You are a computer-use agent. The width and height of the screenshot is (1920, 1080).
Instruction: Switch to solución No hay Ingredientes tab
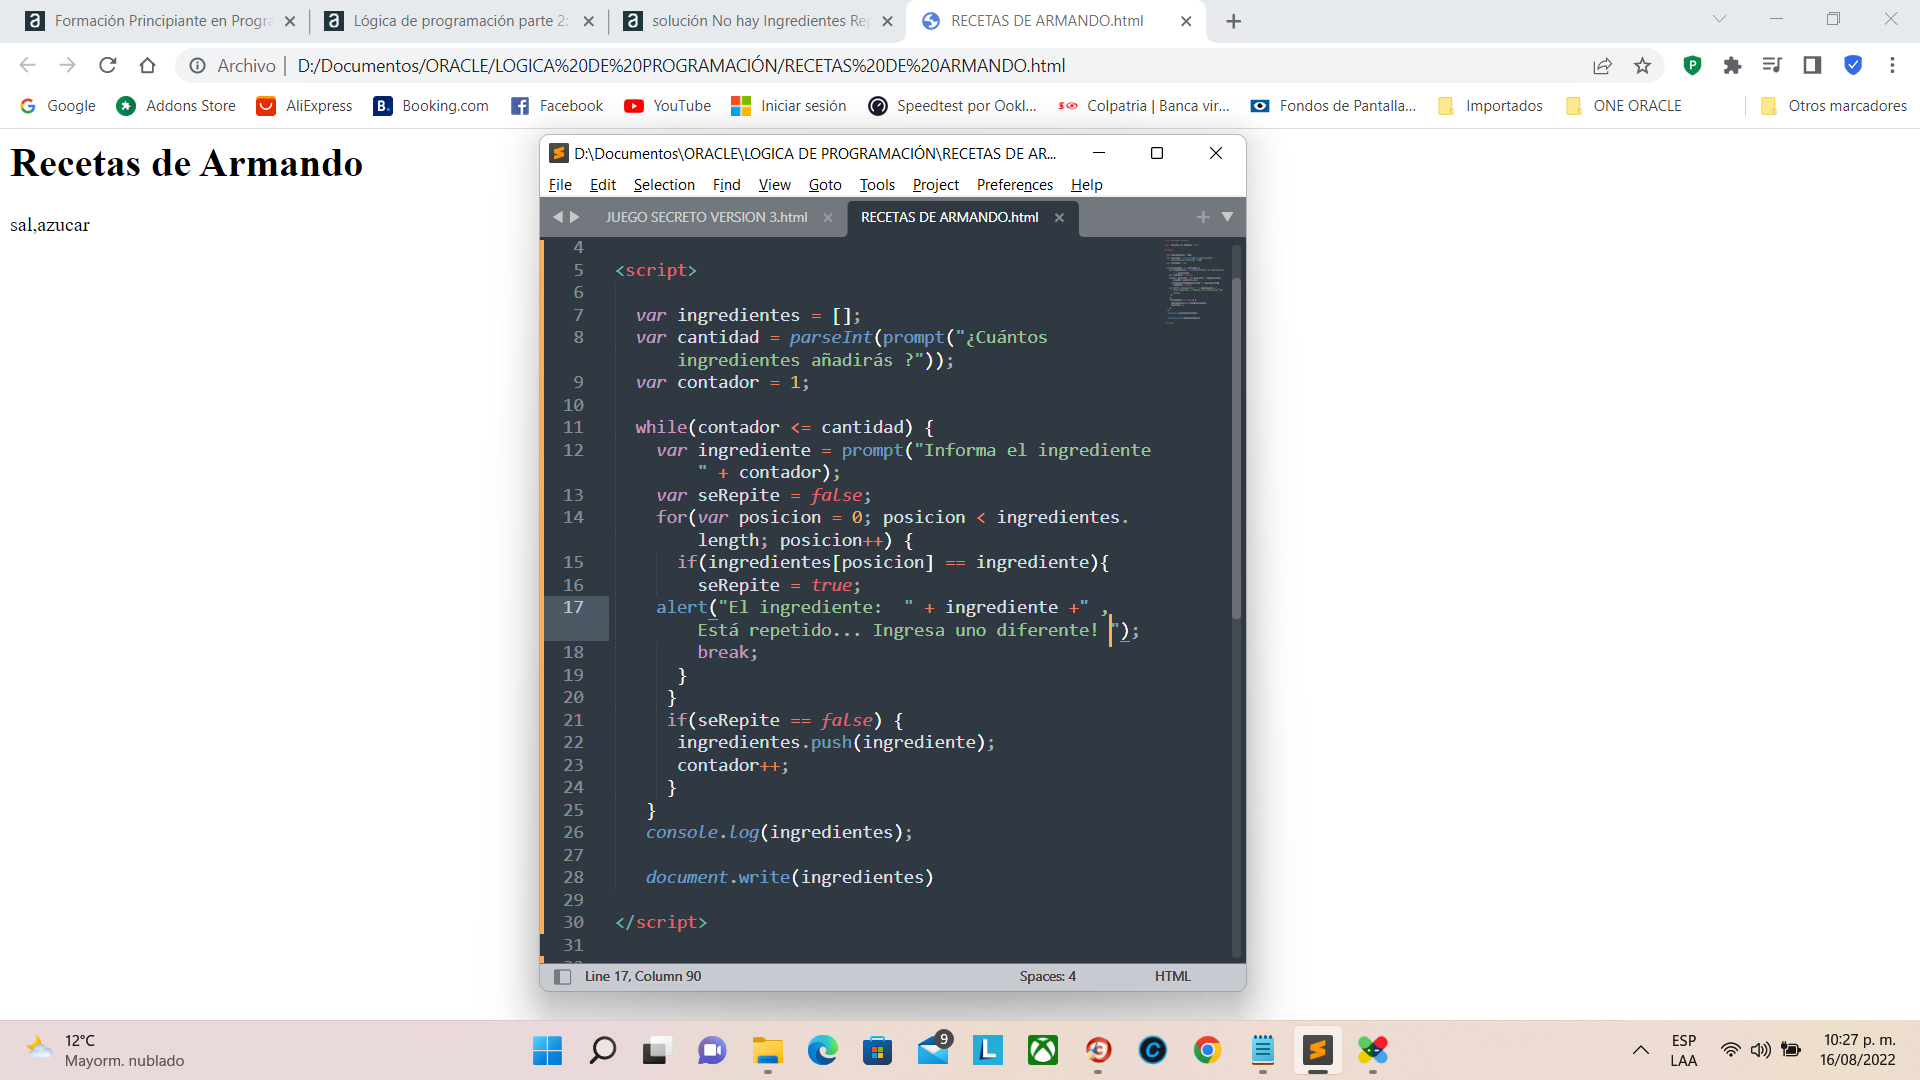[x=758, y=21]
